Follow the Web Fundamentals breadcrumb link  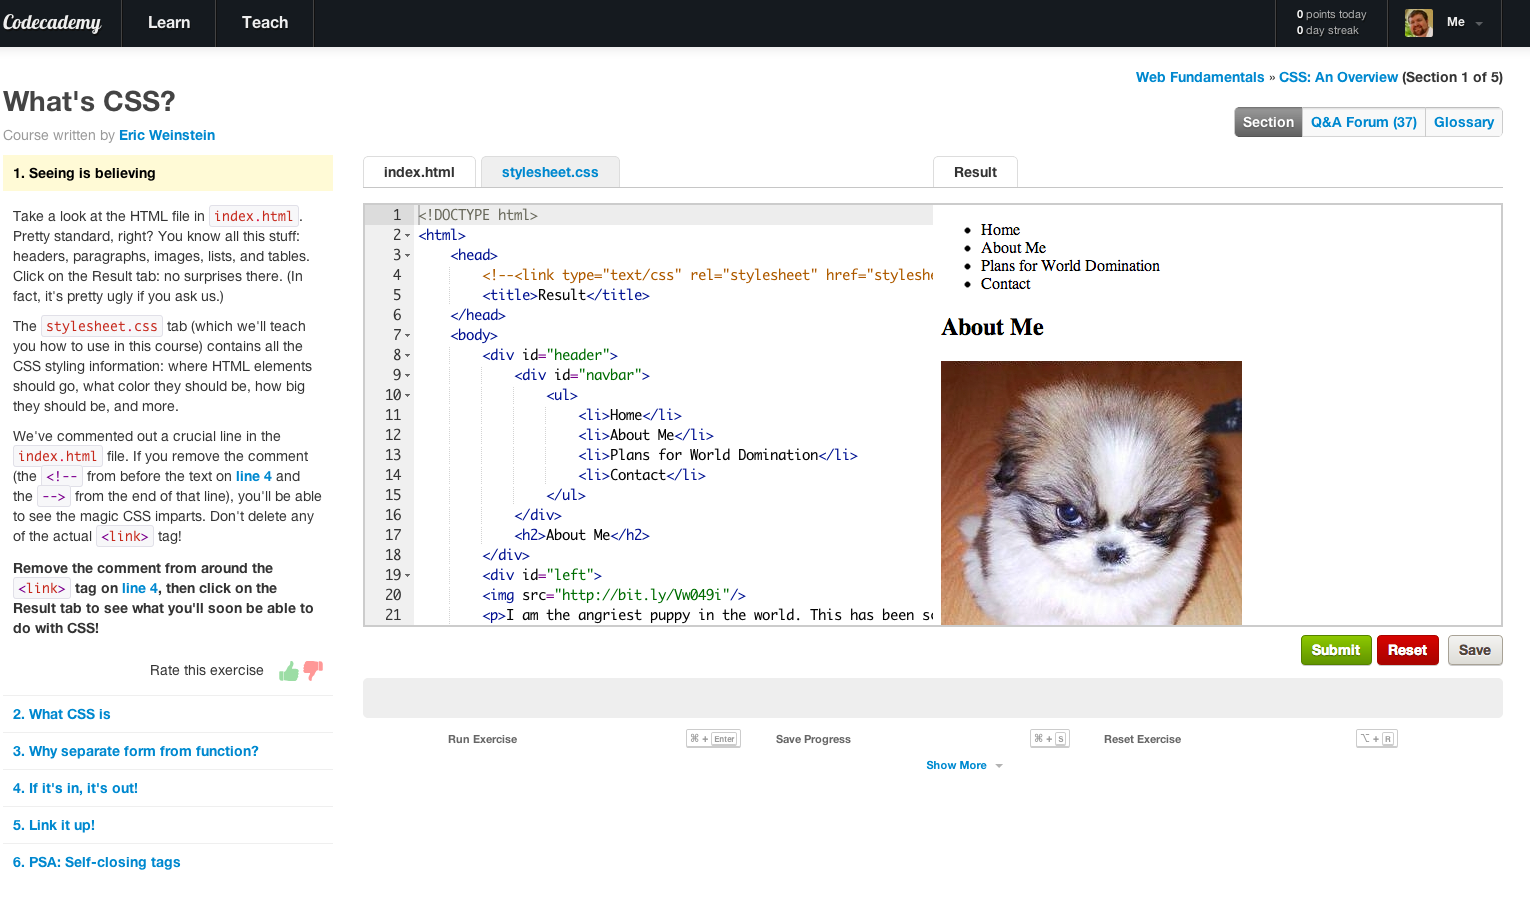click(x=1200, y=77)
